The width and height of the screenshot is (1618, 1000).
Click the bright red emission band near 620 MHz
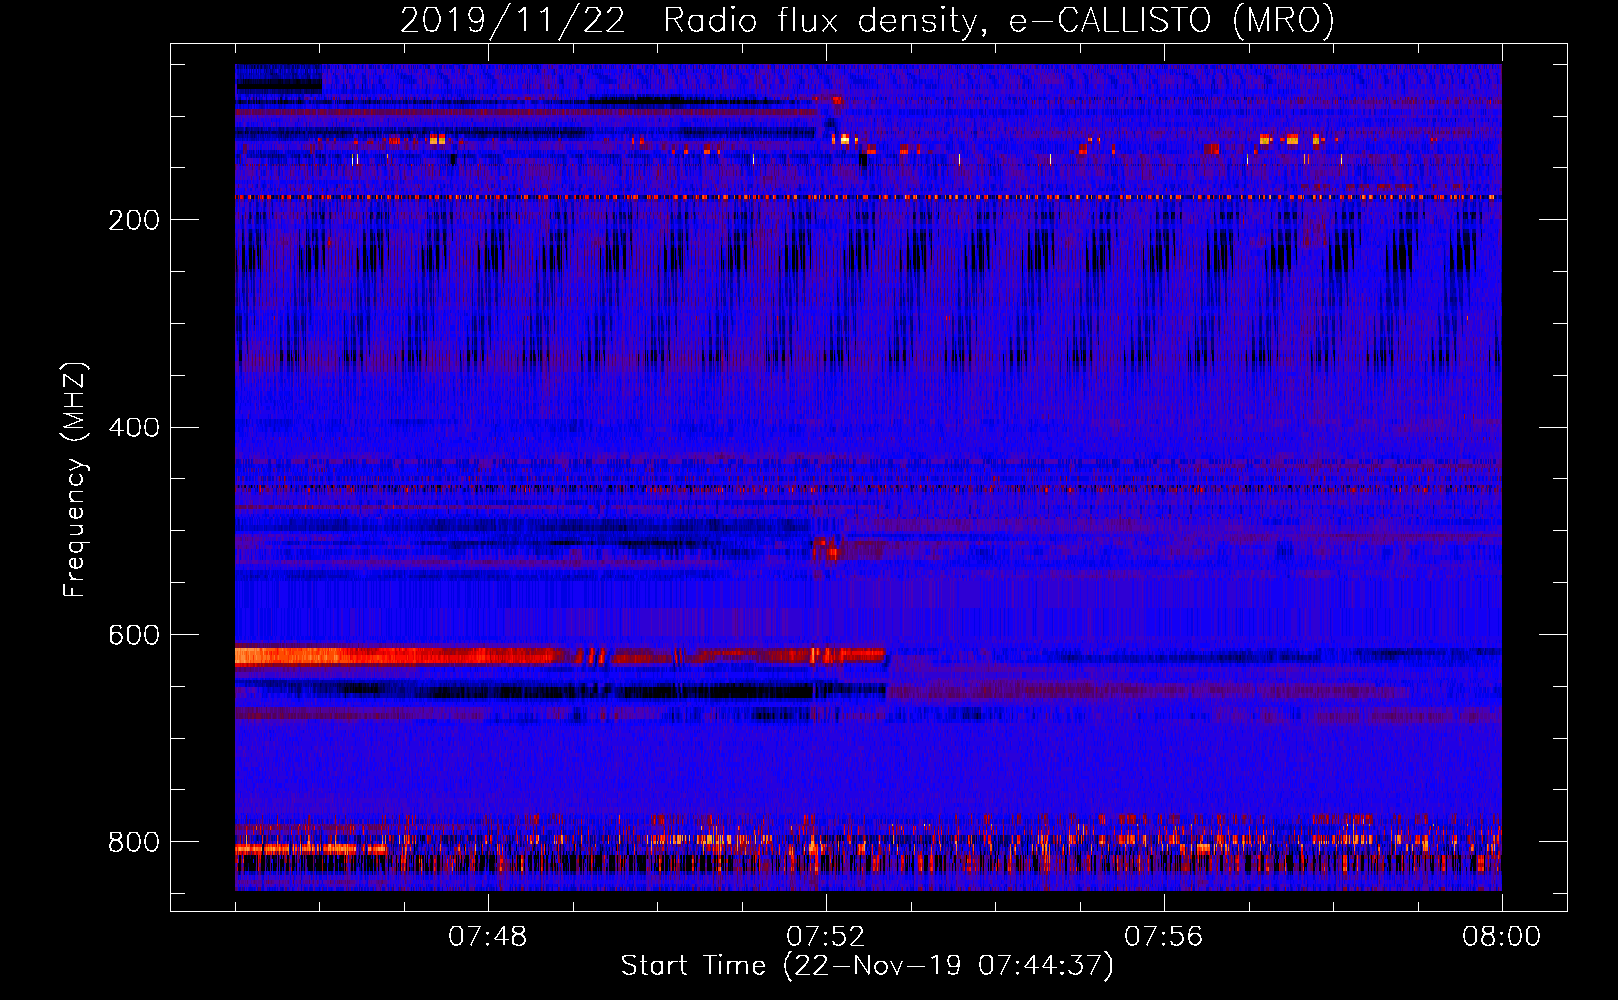[x=560, y=656]
